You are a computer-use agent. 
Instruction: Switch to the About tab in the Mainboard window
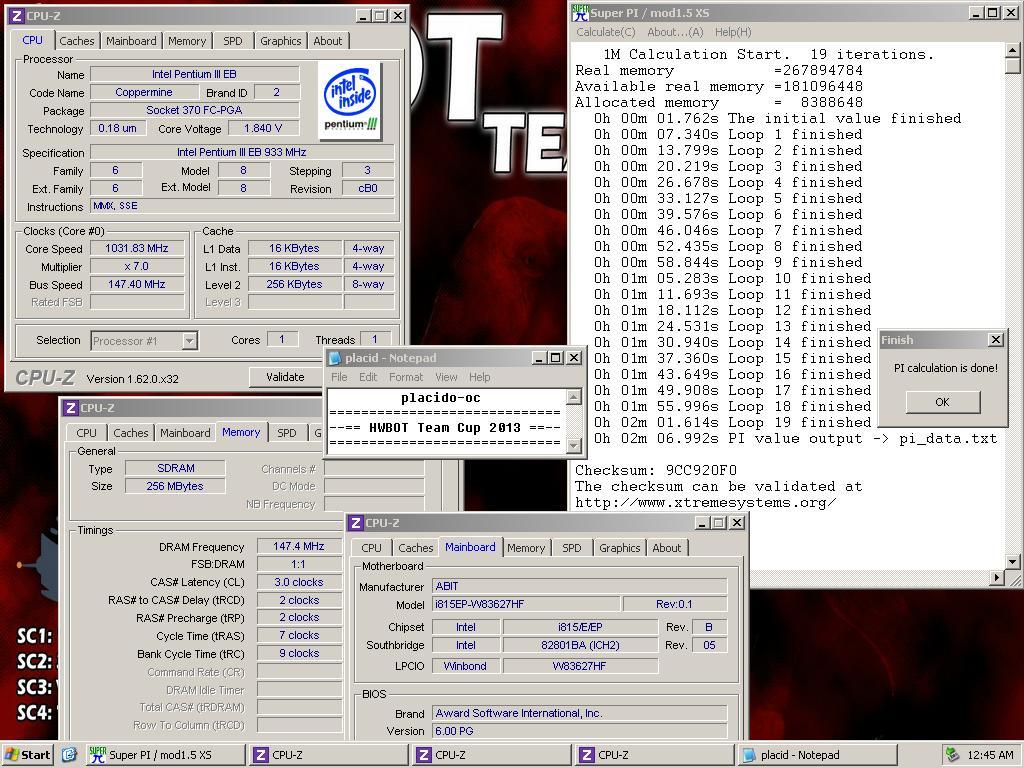click(x=667, y=548)
